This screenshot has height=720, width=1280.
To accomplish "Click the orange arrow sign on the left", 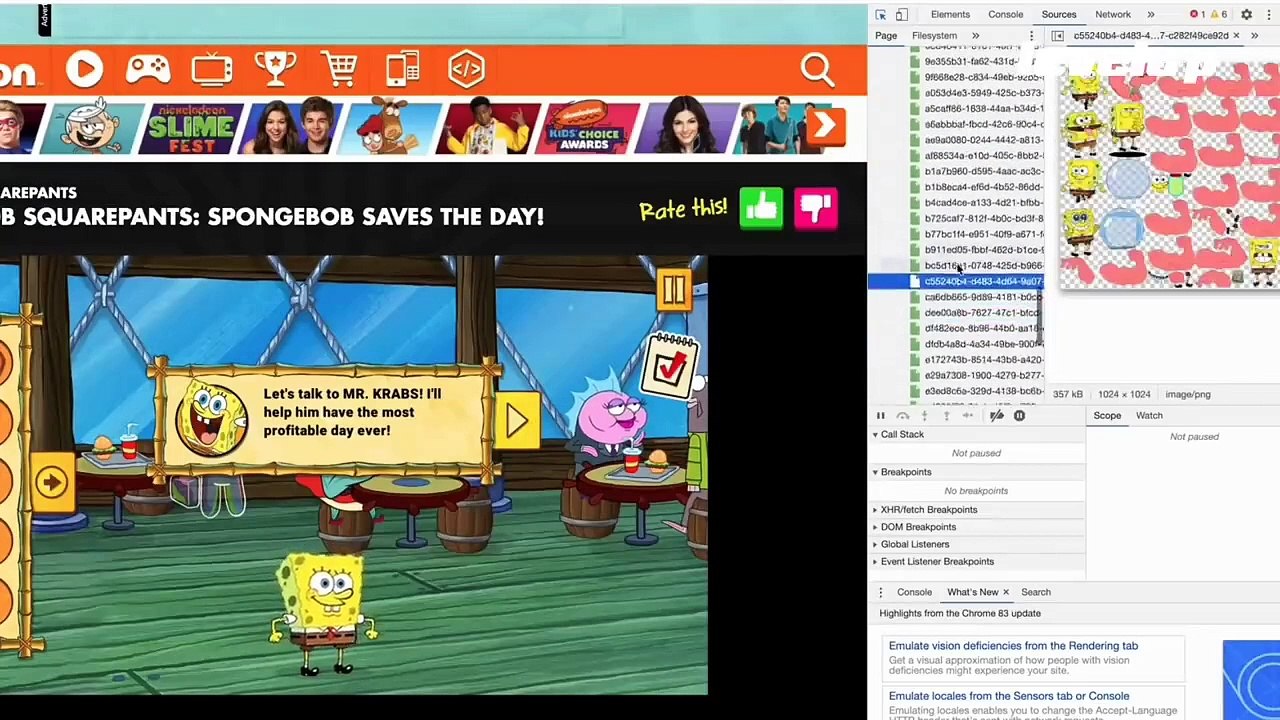I will pos(52,482).
